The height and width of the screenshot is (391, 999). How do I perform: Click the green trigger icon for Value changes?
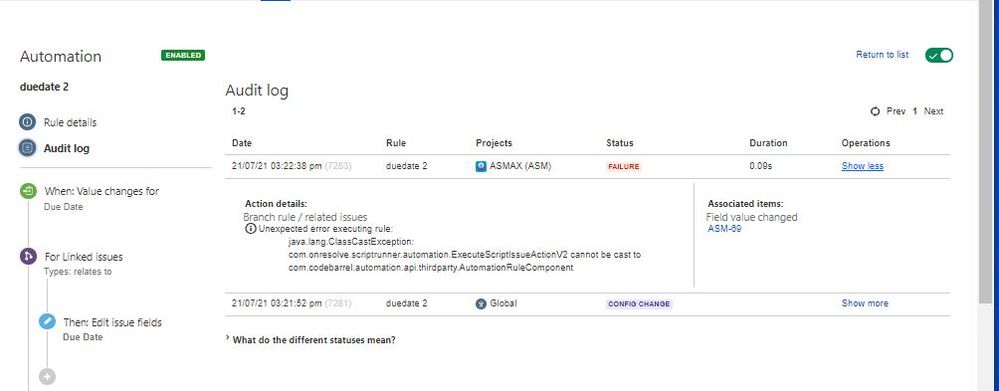[x=28, y=191]
